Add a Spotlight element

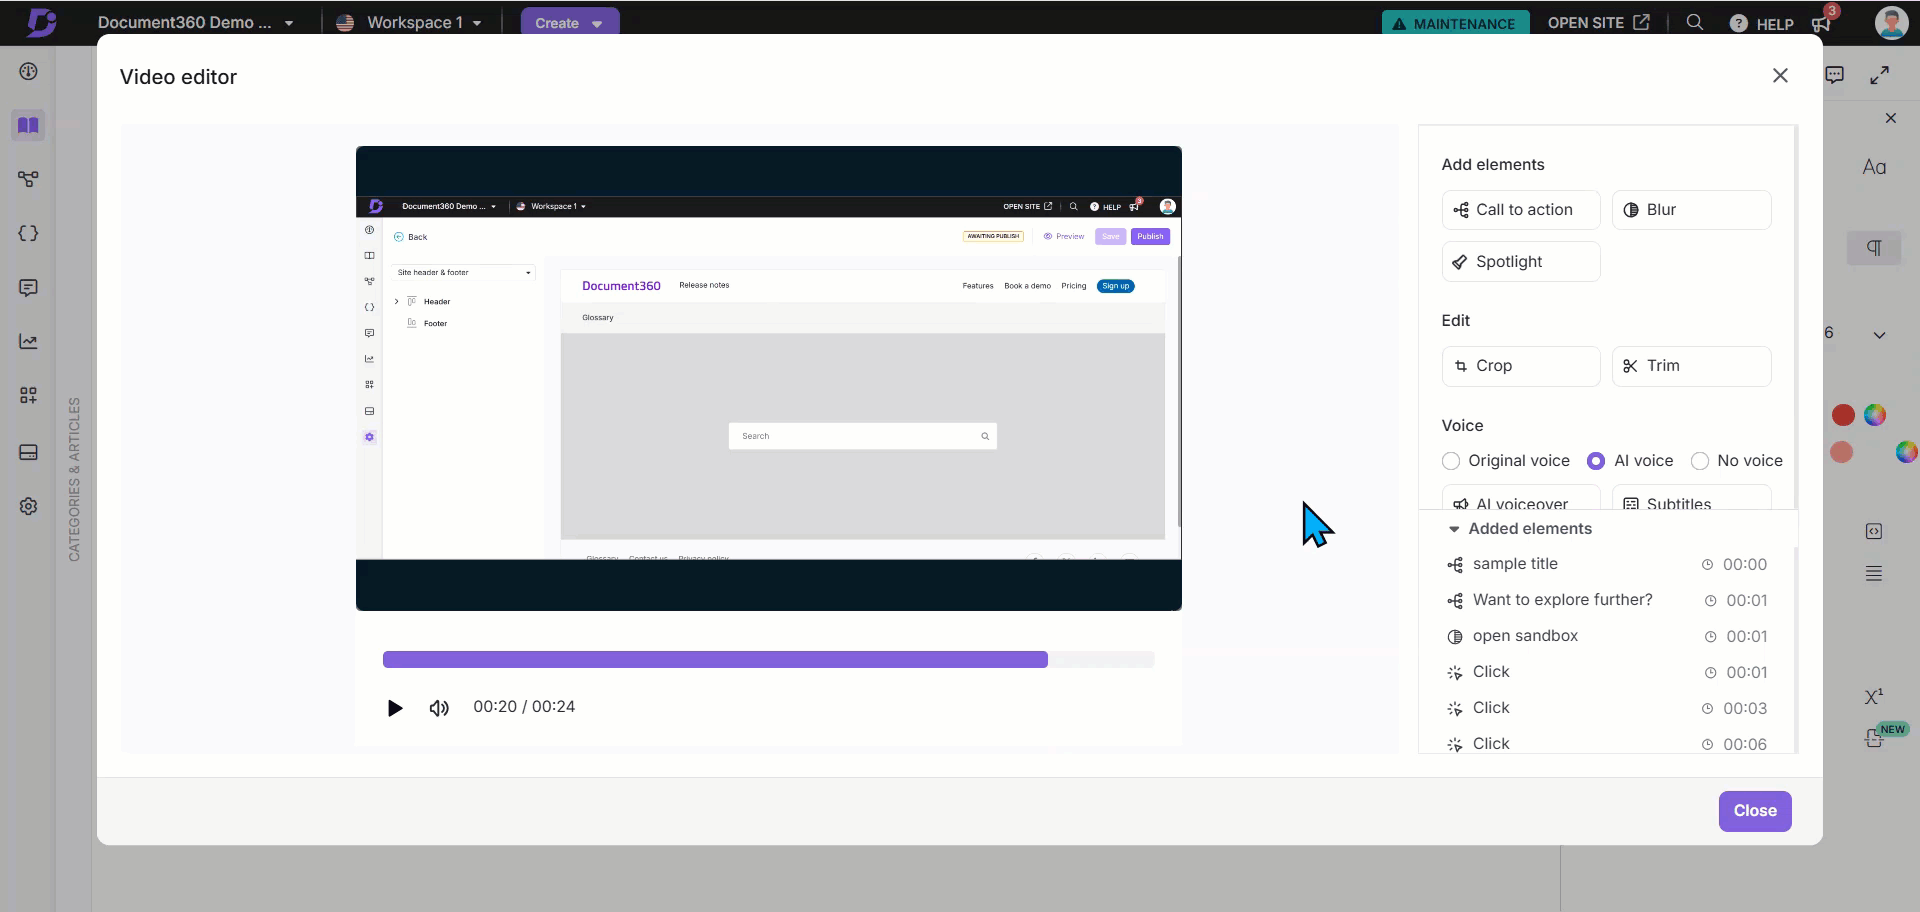coord(1521,262)
